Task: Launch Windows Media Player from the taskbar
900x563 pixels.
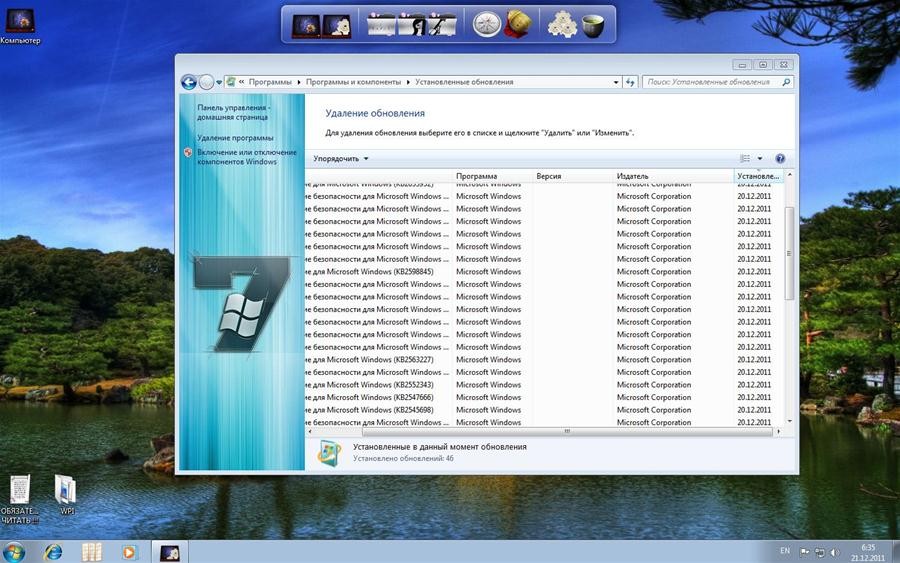Action: point(130,552)
